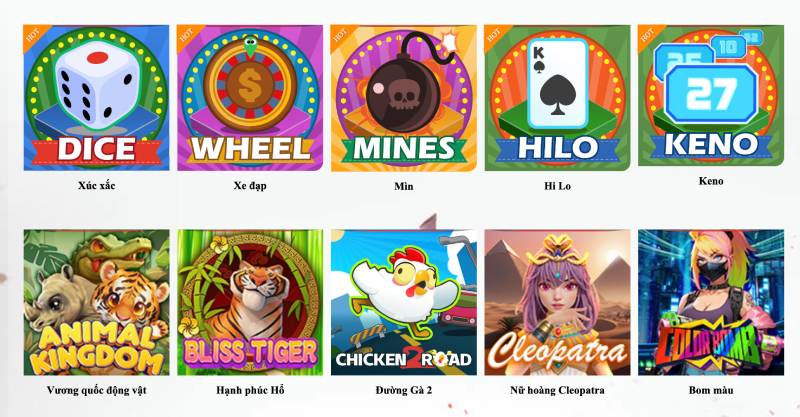Click the Keno caption text
The height and width of the screenshot is (417, 800).
[711, 181]
